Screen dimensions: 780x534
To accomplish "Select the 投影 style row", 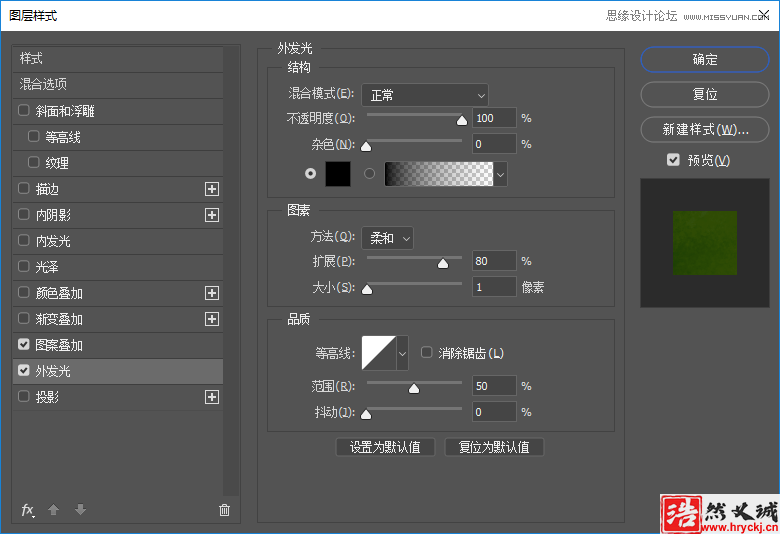I will click(117, 397).
